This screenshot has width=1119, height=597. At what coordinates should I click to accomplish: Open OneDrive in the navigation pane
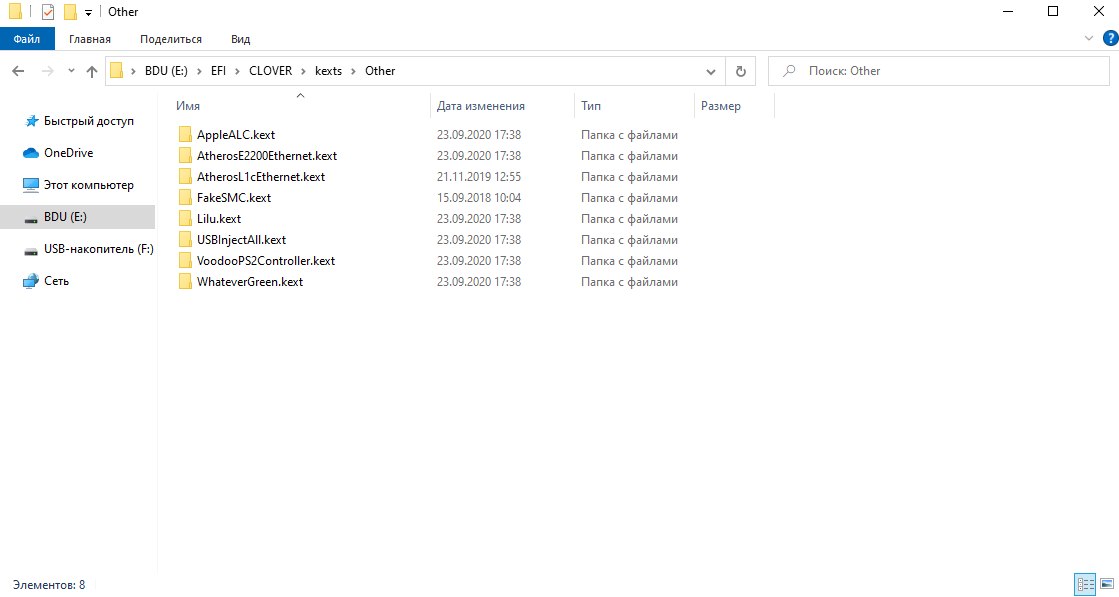click(x=69, y=153)
